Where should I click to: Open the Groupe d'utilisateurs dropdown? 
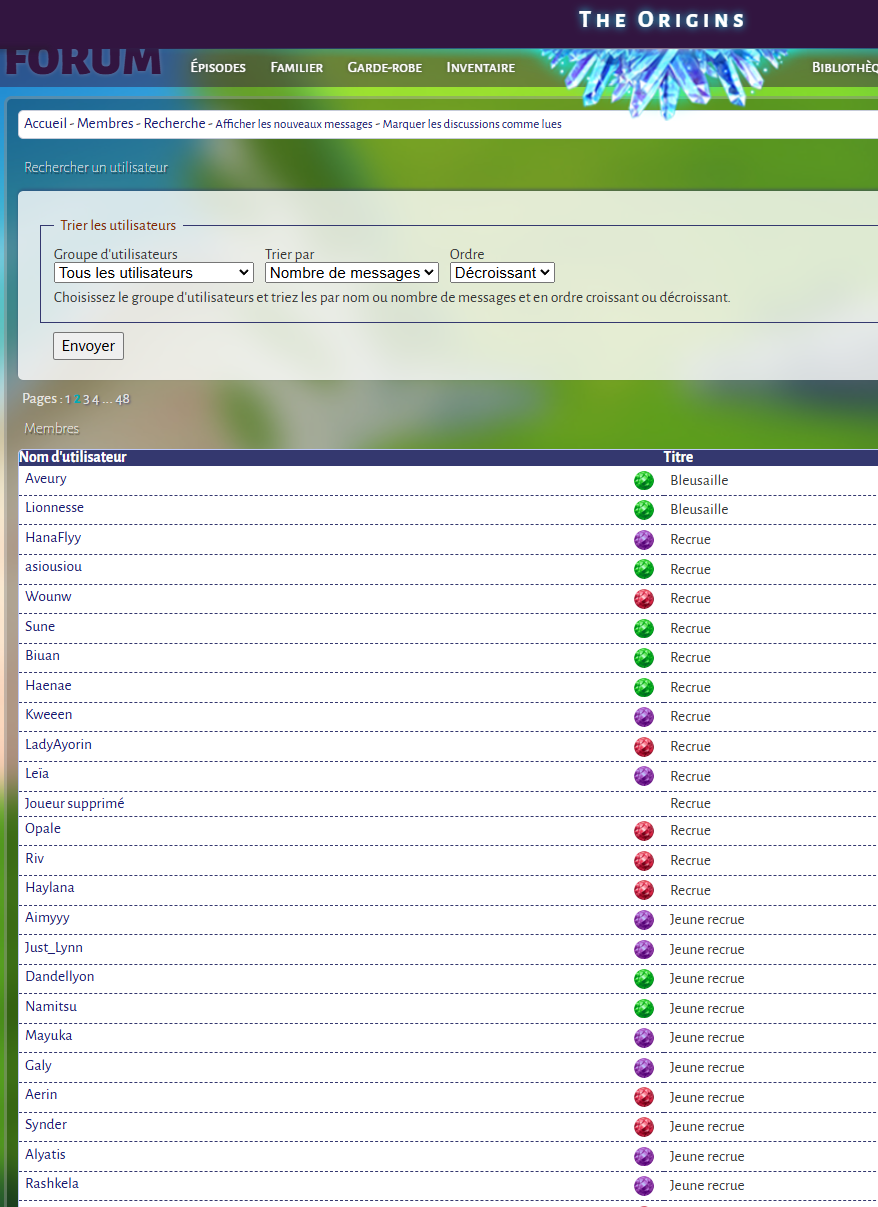tap(154, 272)
